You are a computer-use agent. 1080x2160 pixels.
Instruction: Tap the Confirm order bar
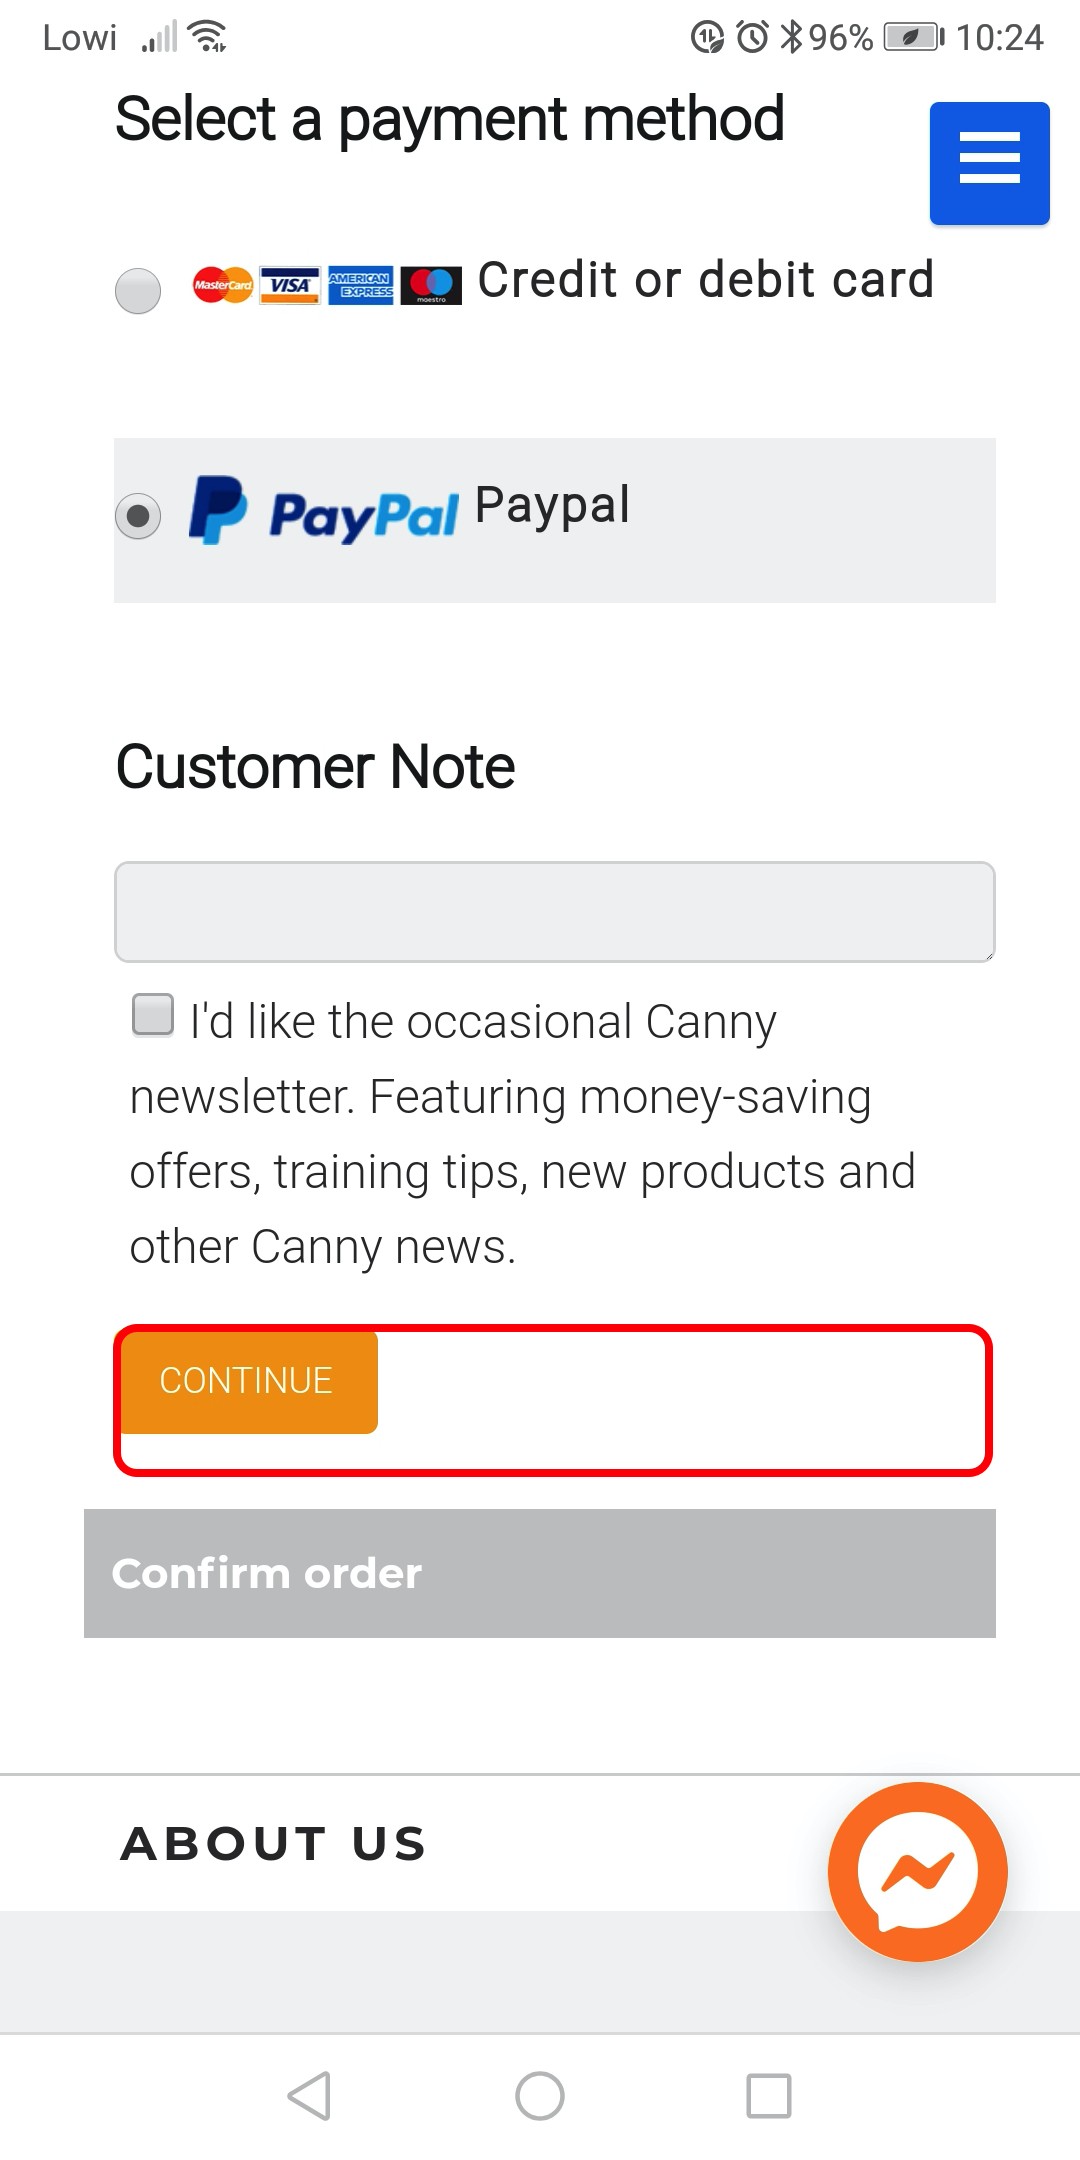(x=540, y=1573)
